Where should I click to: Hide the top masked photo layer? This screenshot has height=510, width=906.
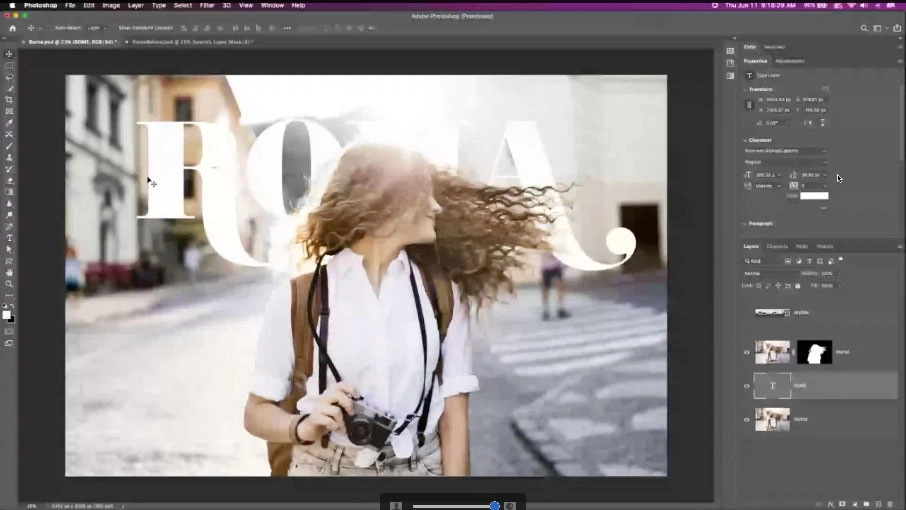[746, 352]
